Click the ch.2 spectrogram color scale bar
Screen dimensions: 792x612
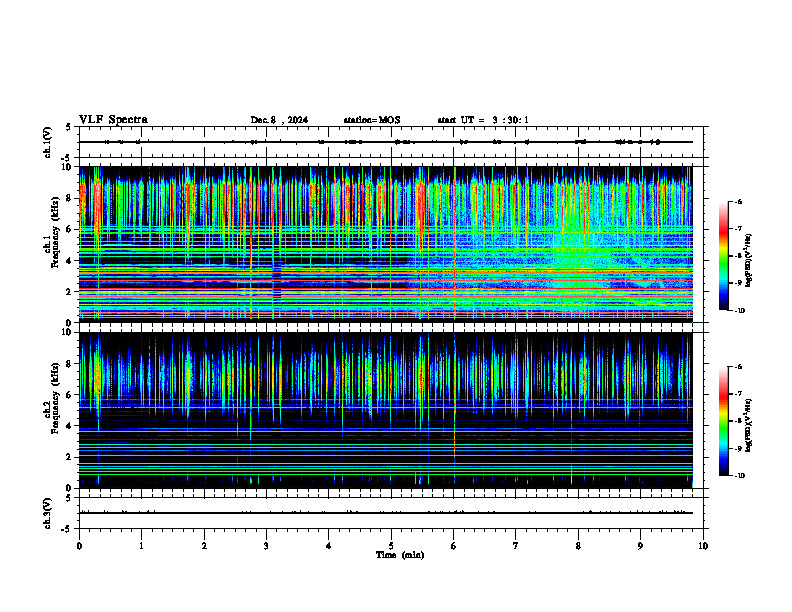pos(723,421)
